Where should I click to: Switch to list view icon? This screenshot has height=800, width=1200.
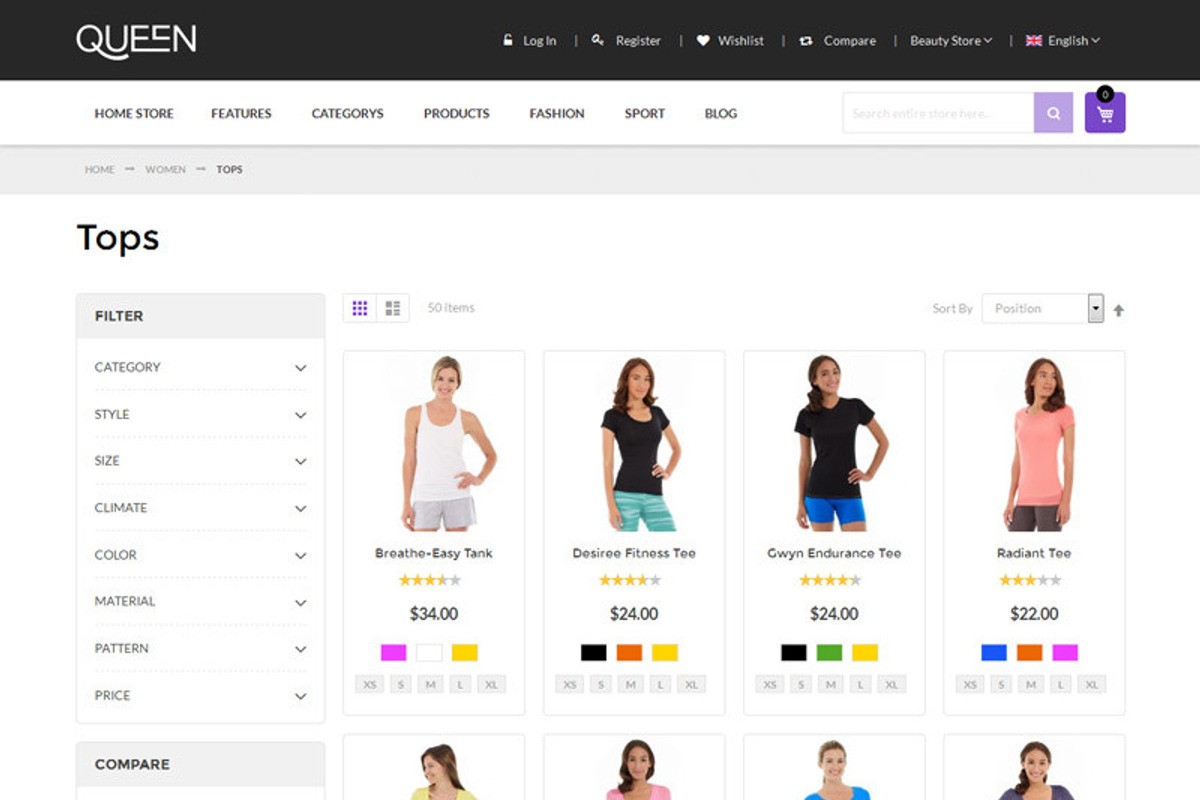393,308
